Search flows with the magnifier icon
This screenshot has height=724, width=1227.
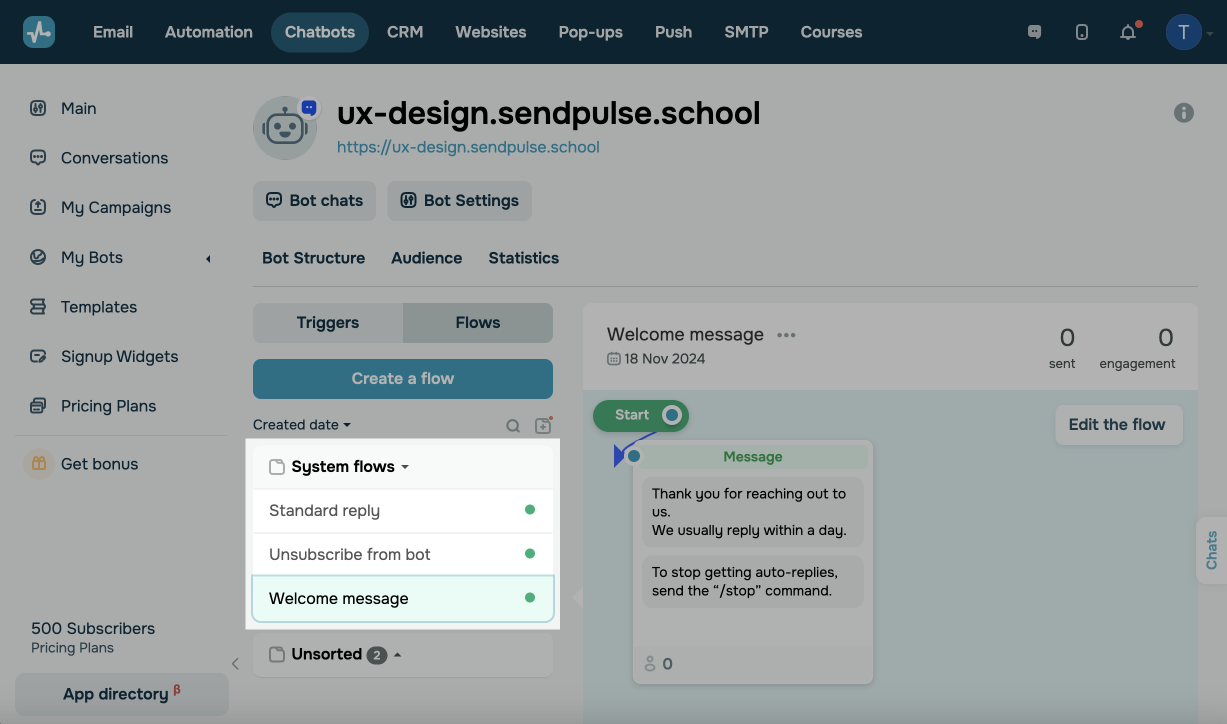(x=513, y=426)
